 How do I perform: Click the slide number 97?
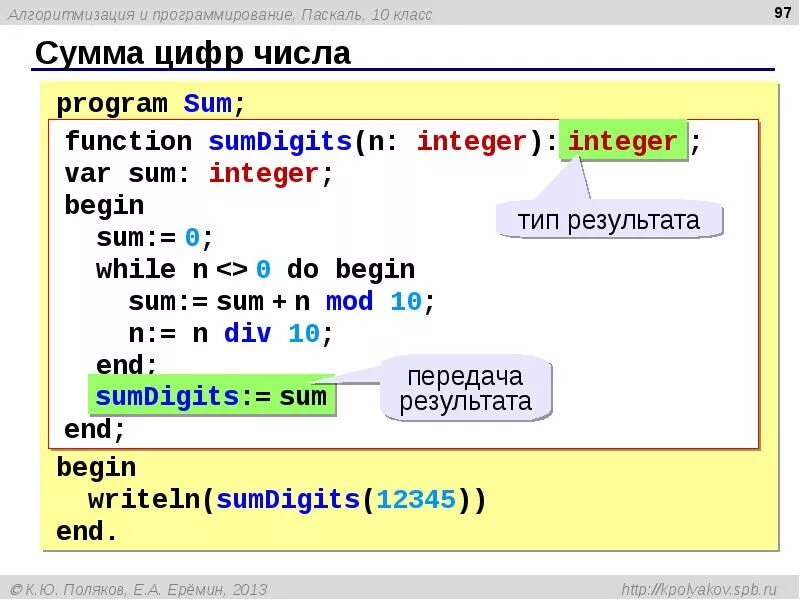(782, 12)
